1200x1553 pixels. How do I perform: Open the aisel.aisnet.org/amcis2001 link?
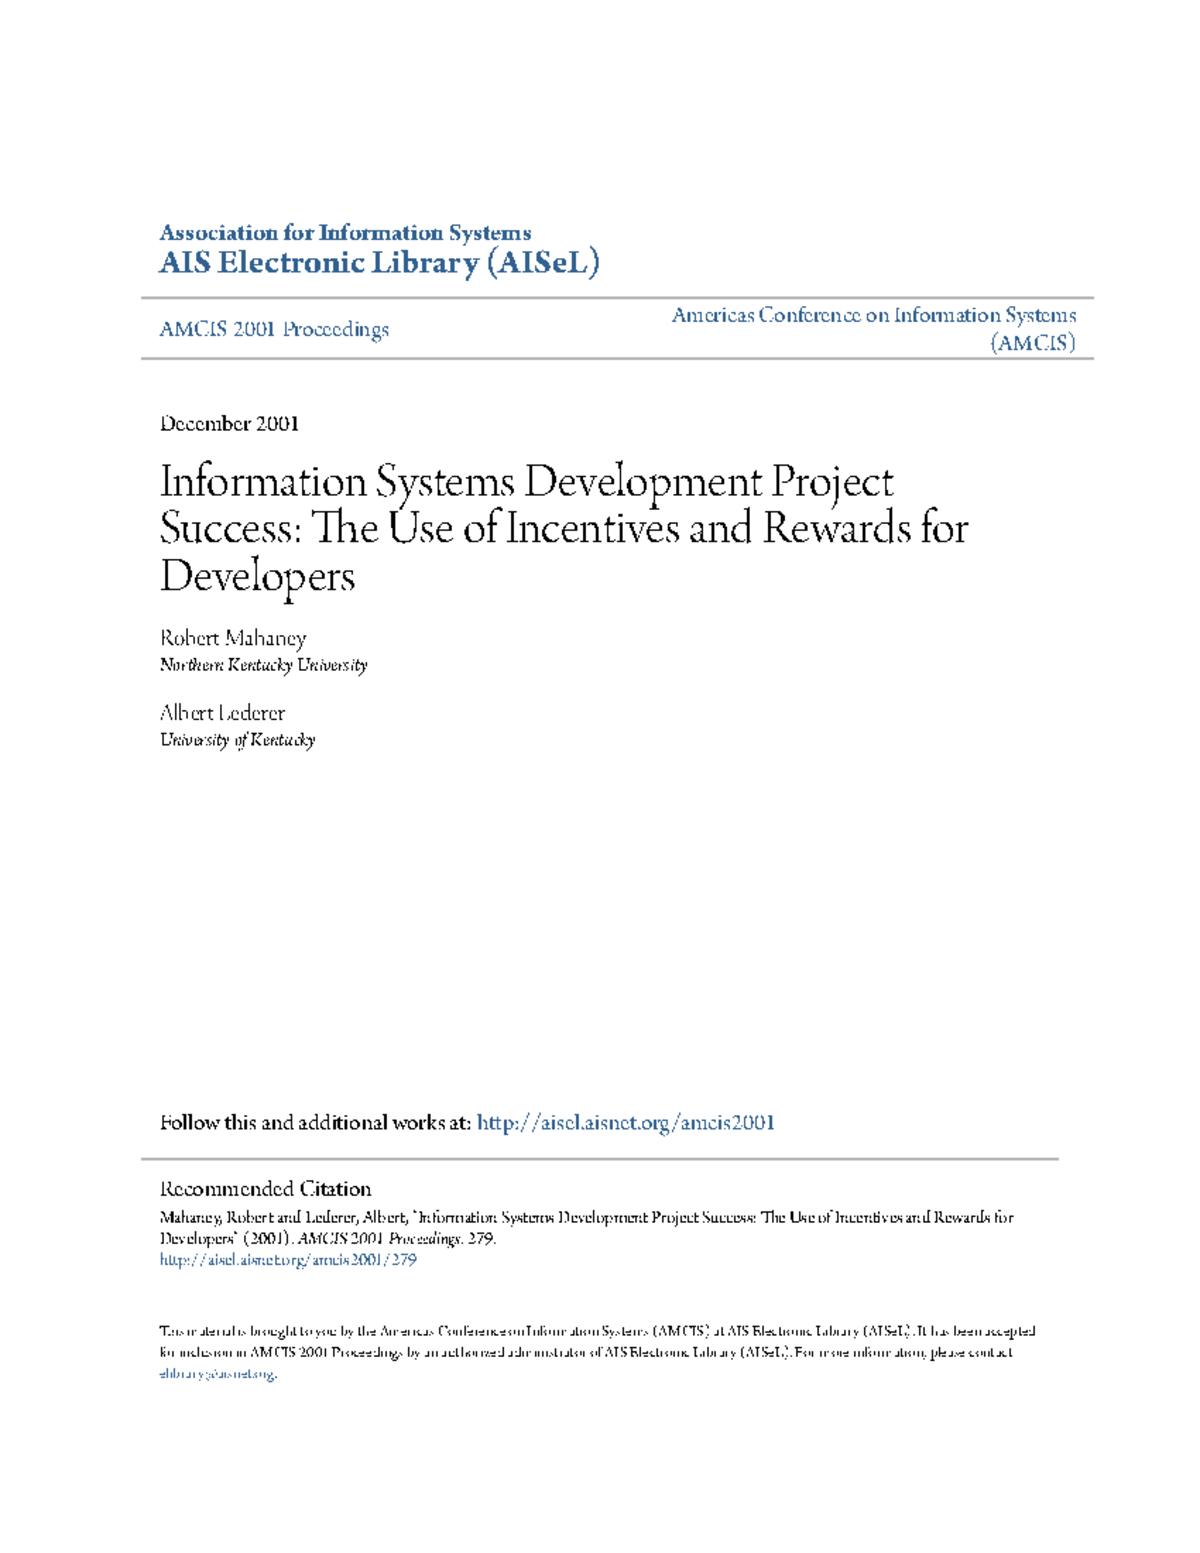[x=625, y=1123]
